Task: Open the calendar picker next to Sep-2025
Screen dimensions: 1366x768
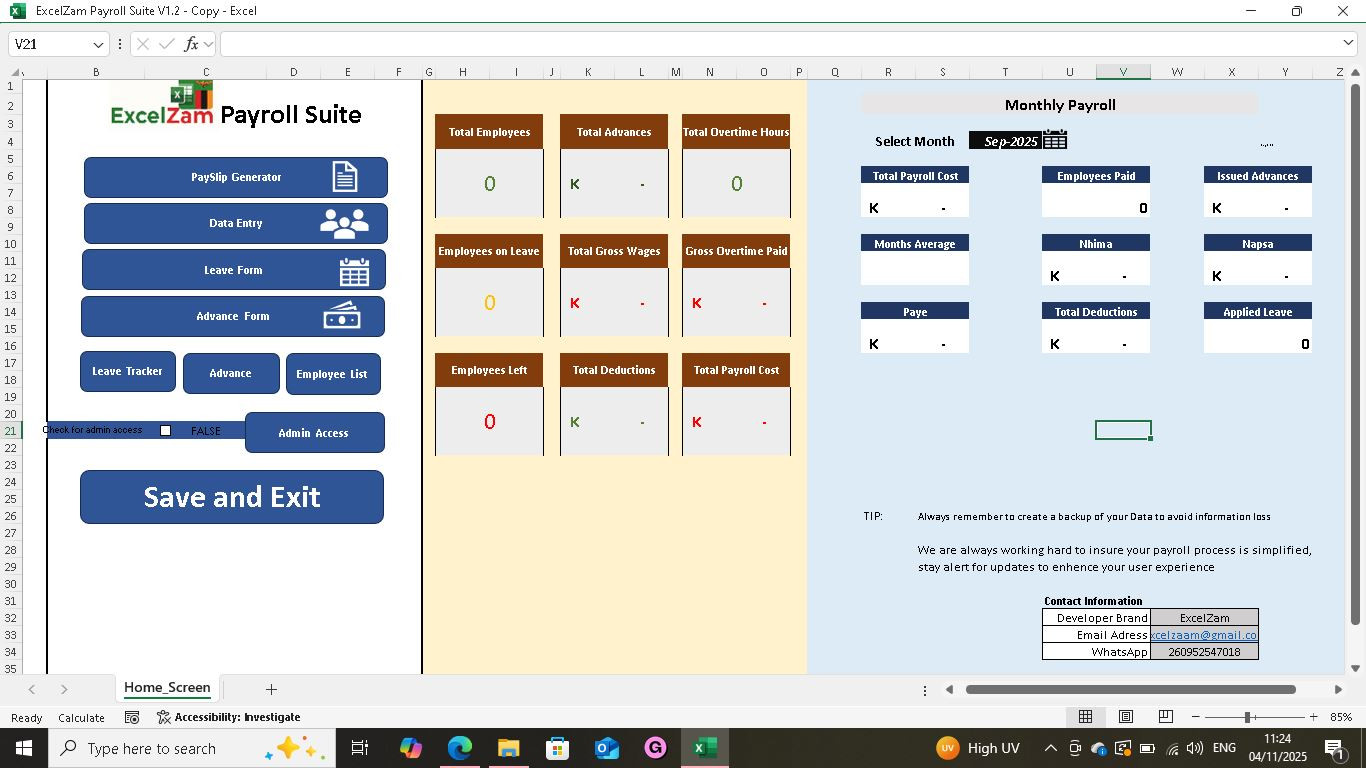Action: click(x=1054, y=140)
